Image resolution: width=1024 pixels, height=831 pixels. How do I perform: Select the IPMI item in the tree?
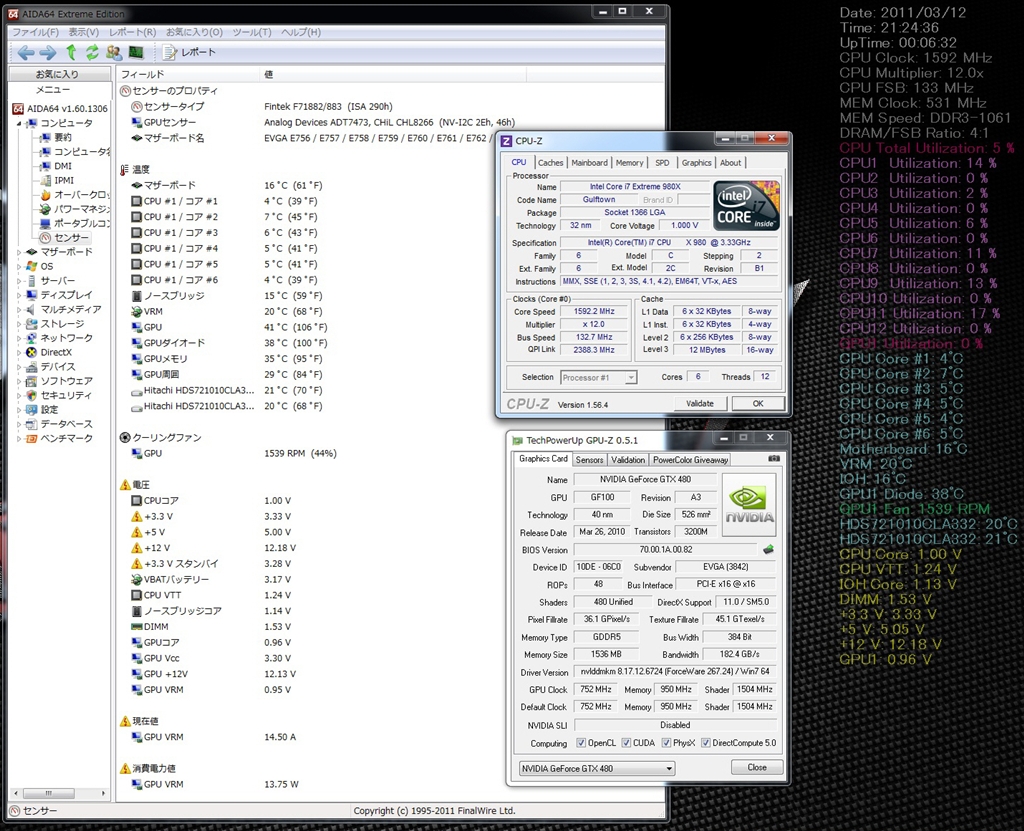[x=64, y=180]
